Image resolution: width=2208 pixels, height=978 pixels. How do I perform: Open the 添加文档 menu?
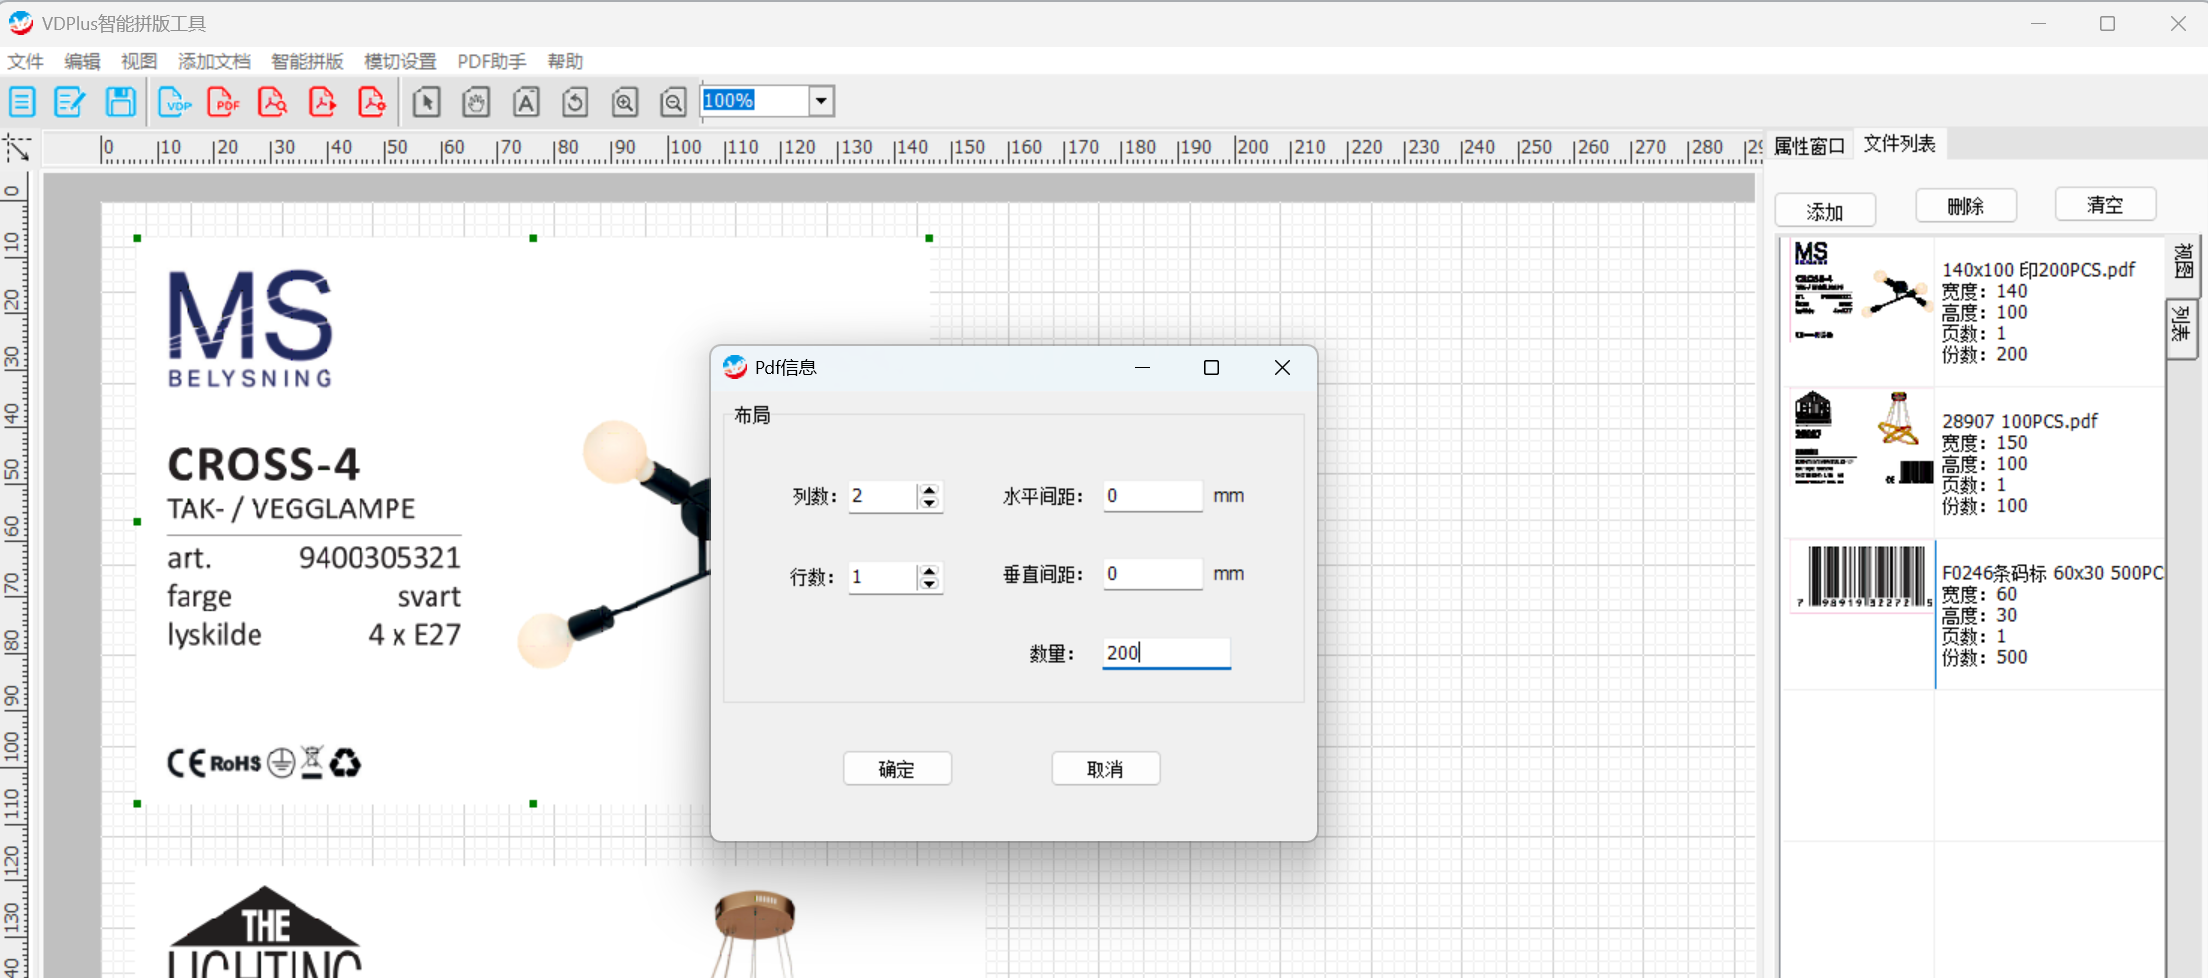pyautogui.click(x=214, y=61)
